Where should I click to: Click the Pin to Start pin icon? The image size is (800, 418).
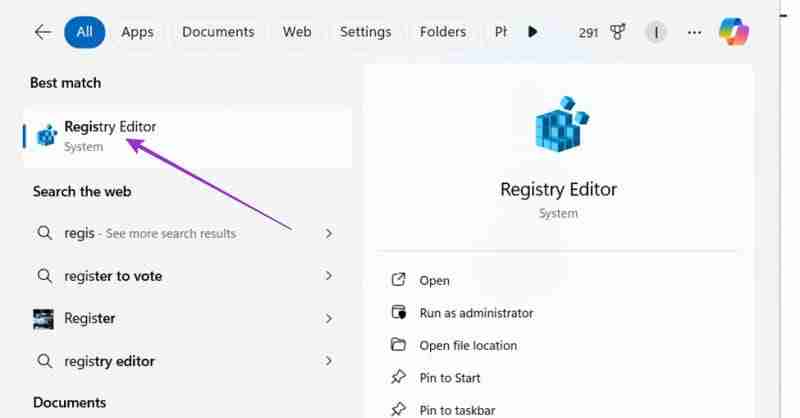398,377
